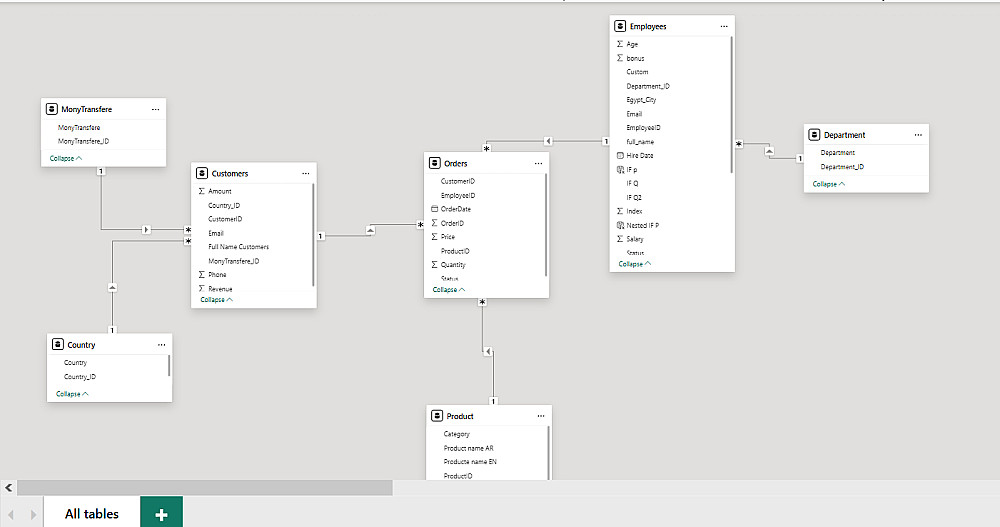Select the Salary field in Employees
This screenshot has width=1000, height=527.
tap(635, 239)
